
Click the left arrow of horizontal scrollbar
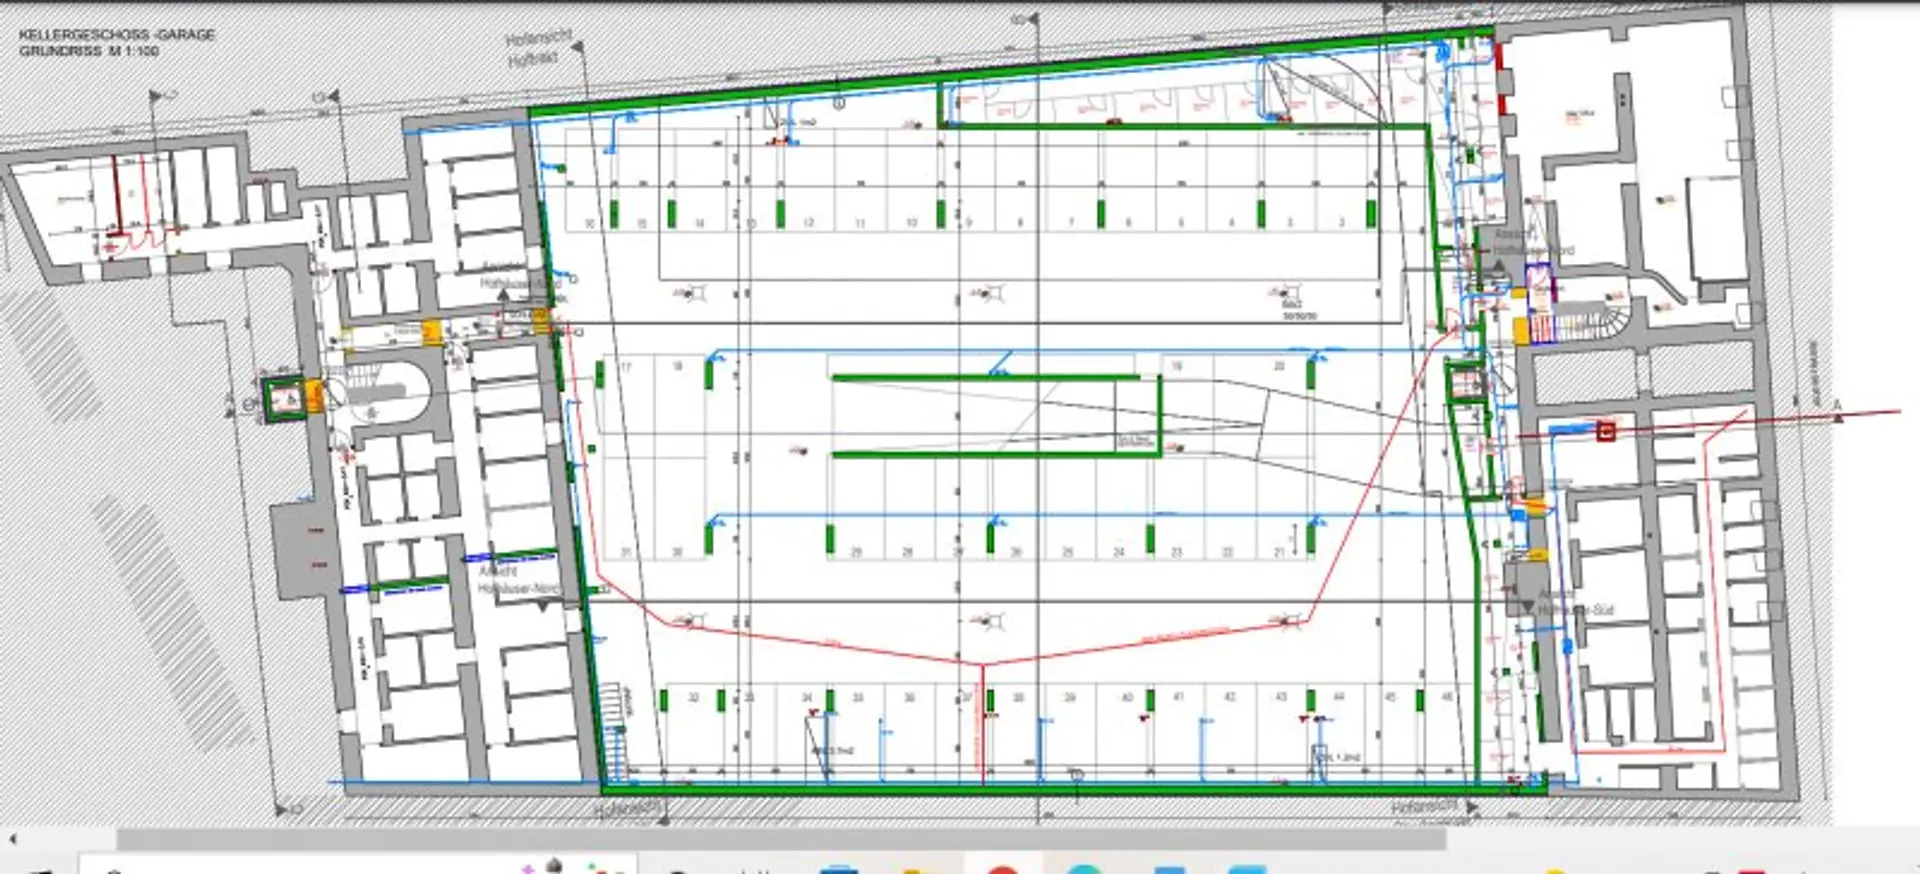(12, 839)
